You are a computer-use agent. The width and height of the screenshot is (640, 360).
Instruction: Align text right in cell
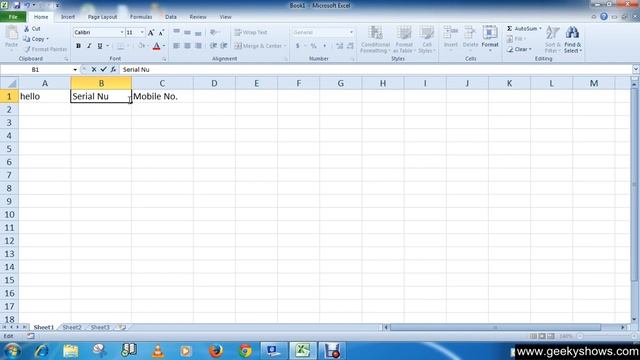tap(198, 46)
